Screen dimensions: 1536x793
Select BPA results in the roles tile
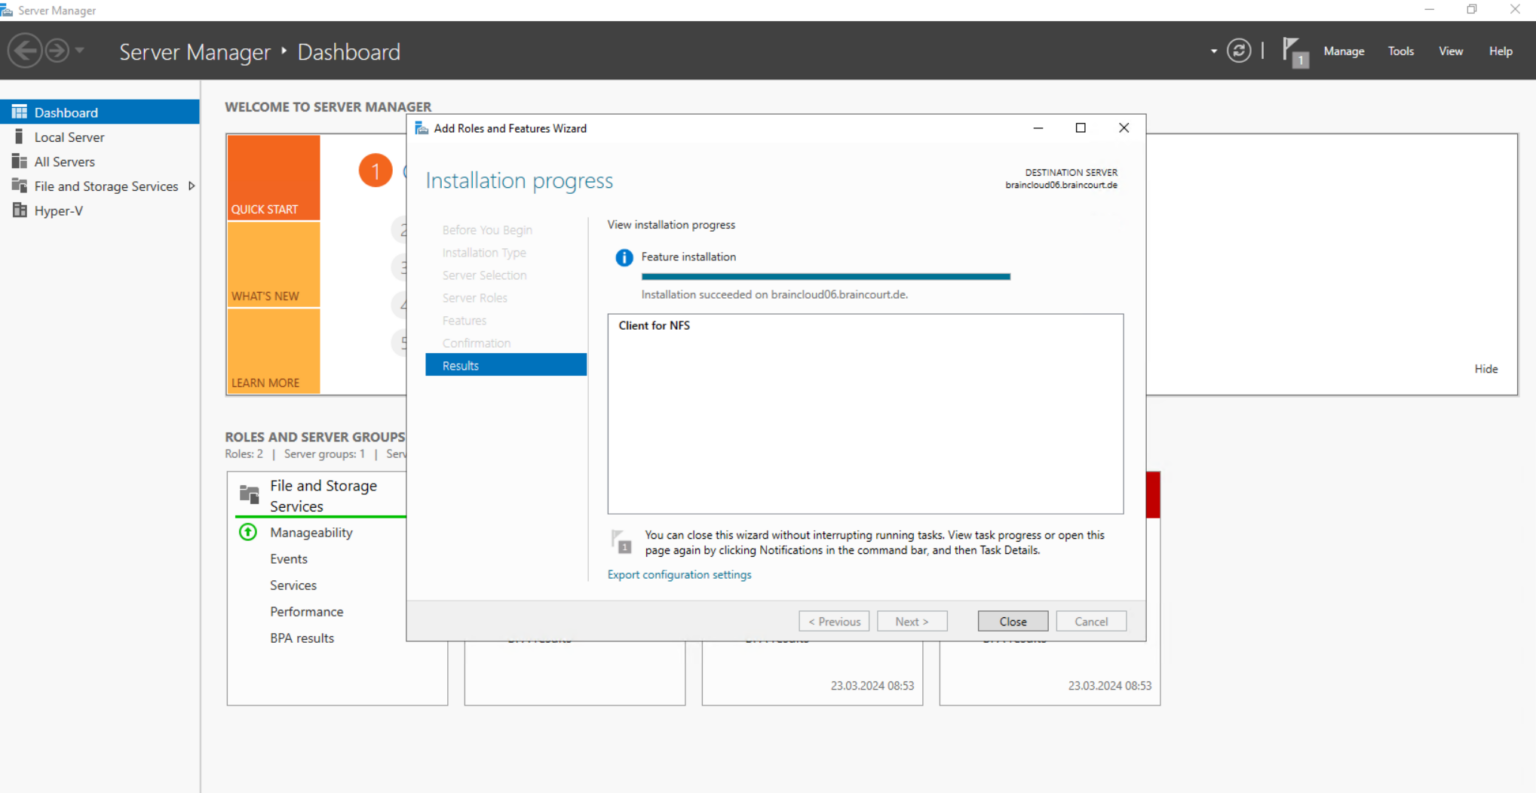point(302,637)
